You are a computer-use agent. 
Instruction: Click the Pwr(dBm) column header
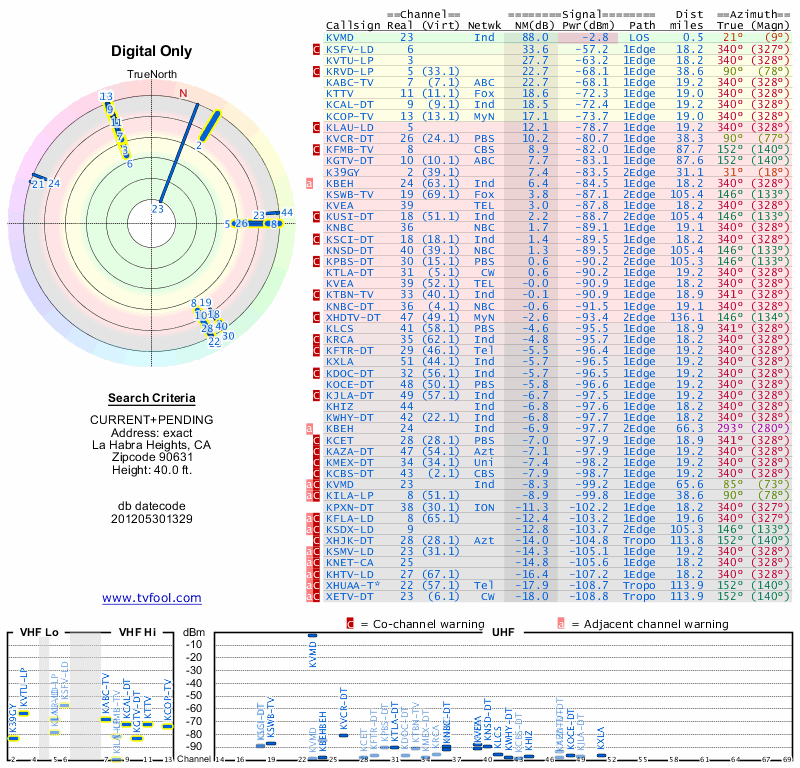pyautogui.click(x=589, y=25)
